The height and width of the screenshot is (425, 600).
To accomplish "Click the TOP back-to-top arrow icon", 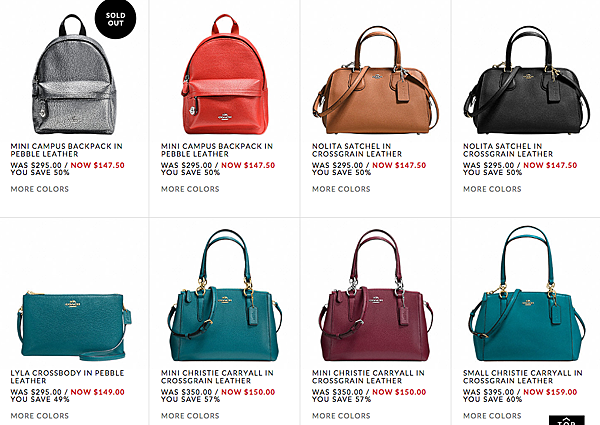I will 567,420.
